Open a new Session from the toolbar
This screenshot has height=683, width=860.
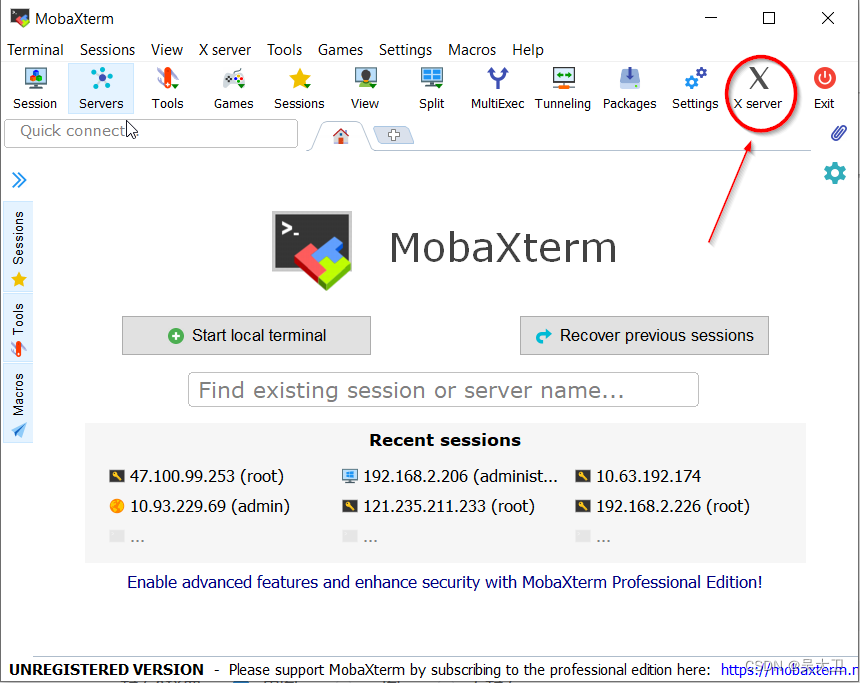pos(34,88)
